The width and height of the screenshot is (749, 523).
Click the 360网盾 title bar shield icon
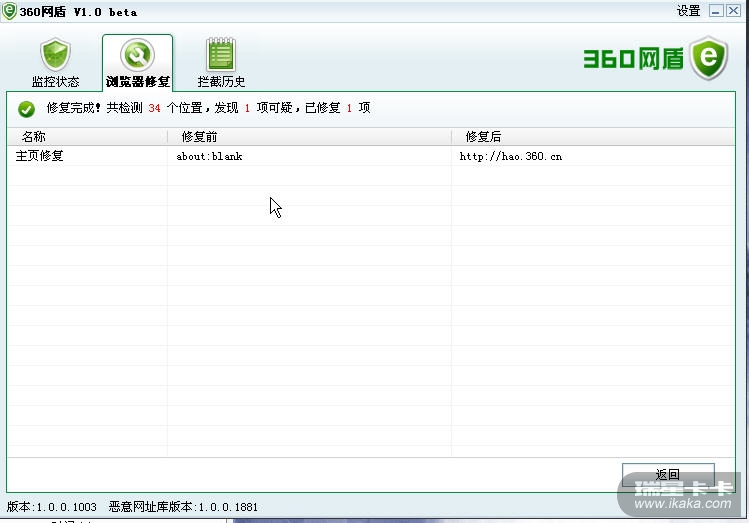pyautogui.click(x=9, y=11)
